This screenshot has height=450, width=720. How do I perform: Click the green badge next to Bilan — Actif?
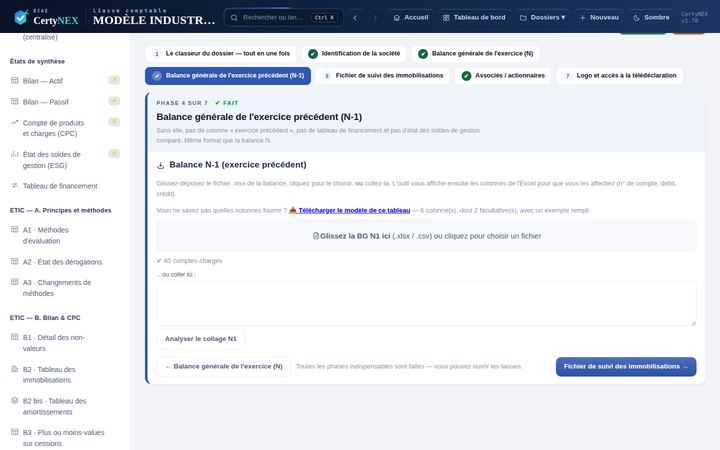114,80
